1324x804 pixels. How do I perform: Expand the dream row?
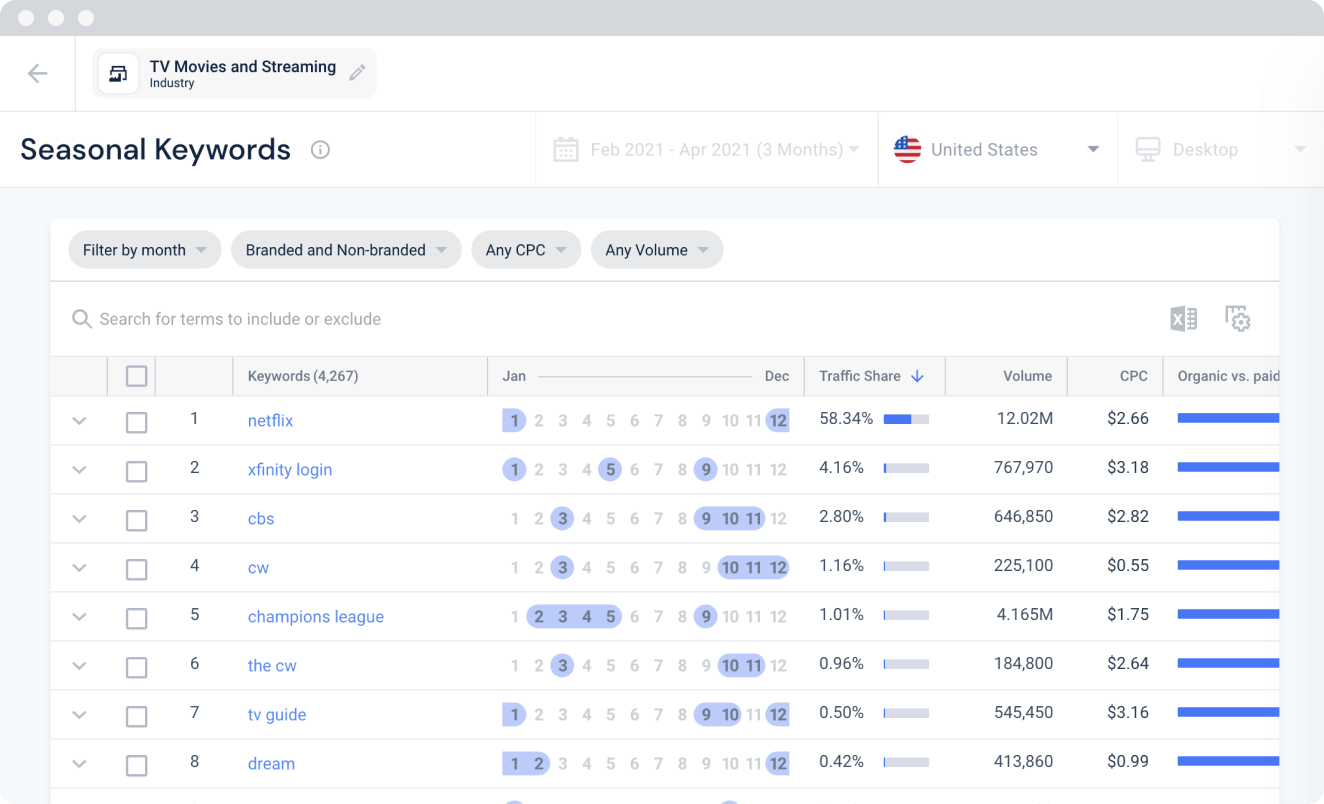tap(79, 764)
